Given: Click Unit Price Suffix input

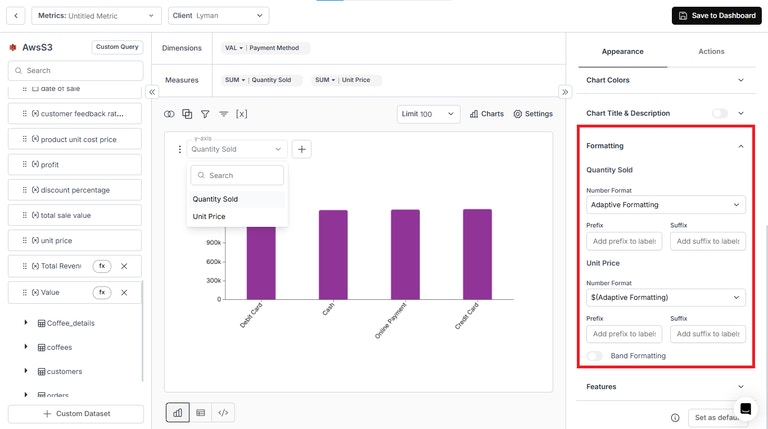Looking at the screenshot, I should click(708, 334).
